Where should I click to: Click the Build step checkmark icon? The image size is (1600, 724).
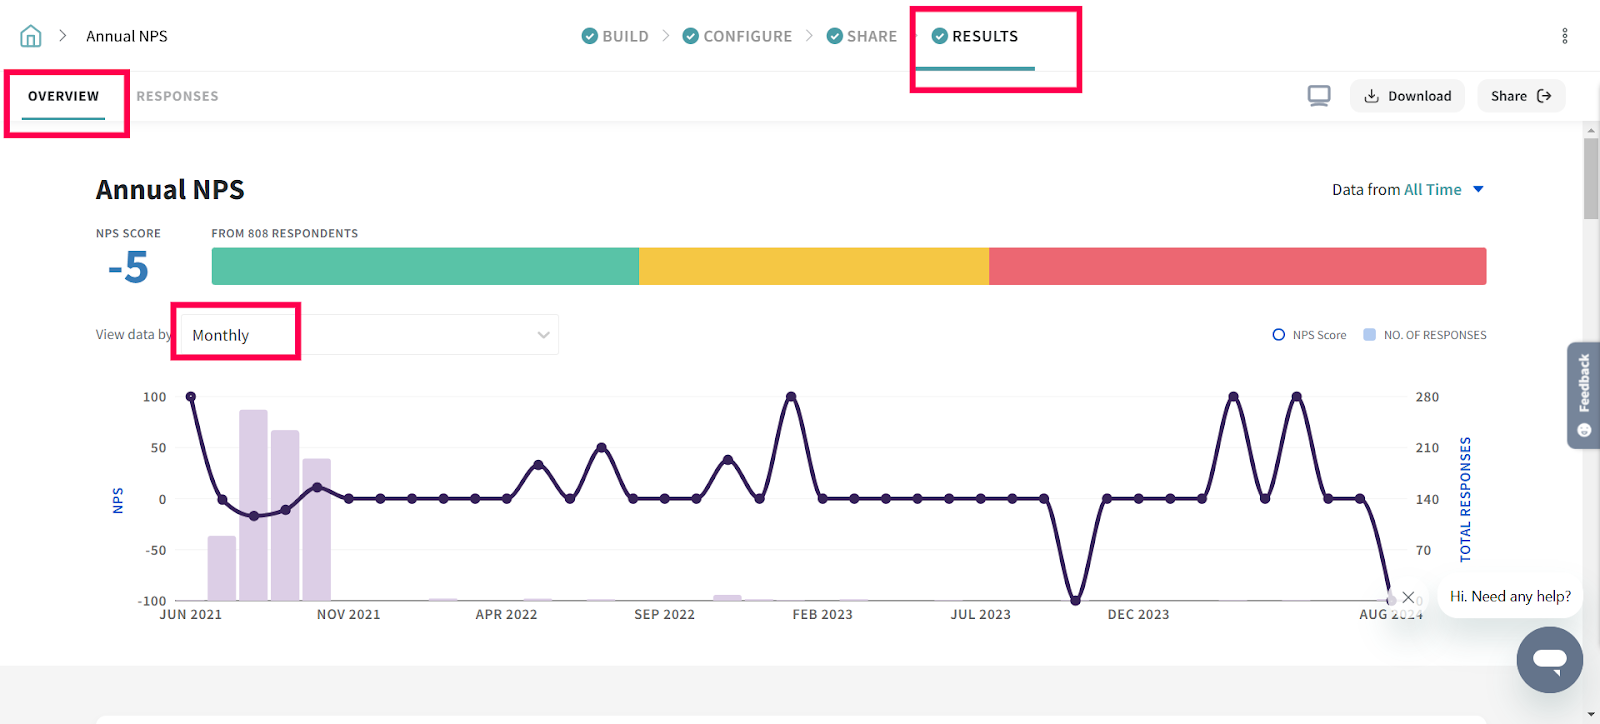click(590, 36)
